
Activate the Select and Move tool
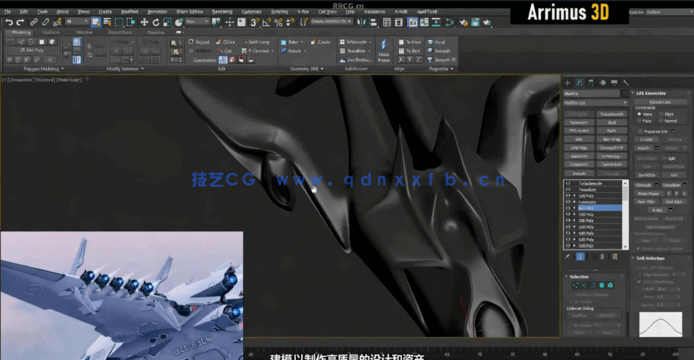point(144,22)
